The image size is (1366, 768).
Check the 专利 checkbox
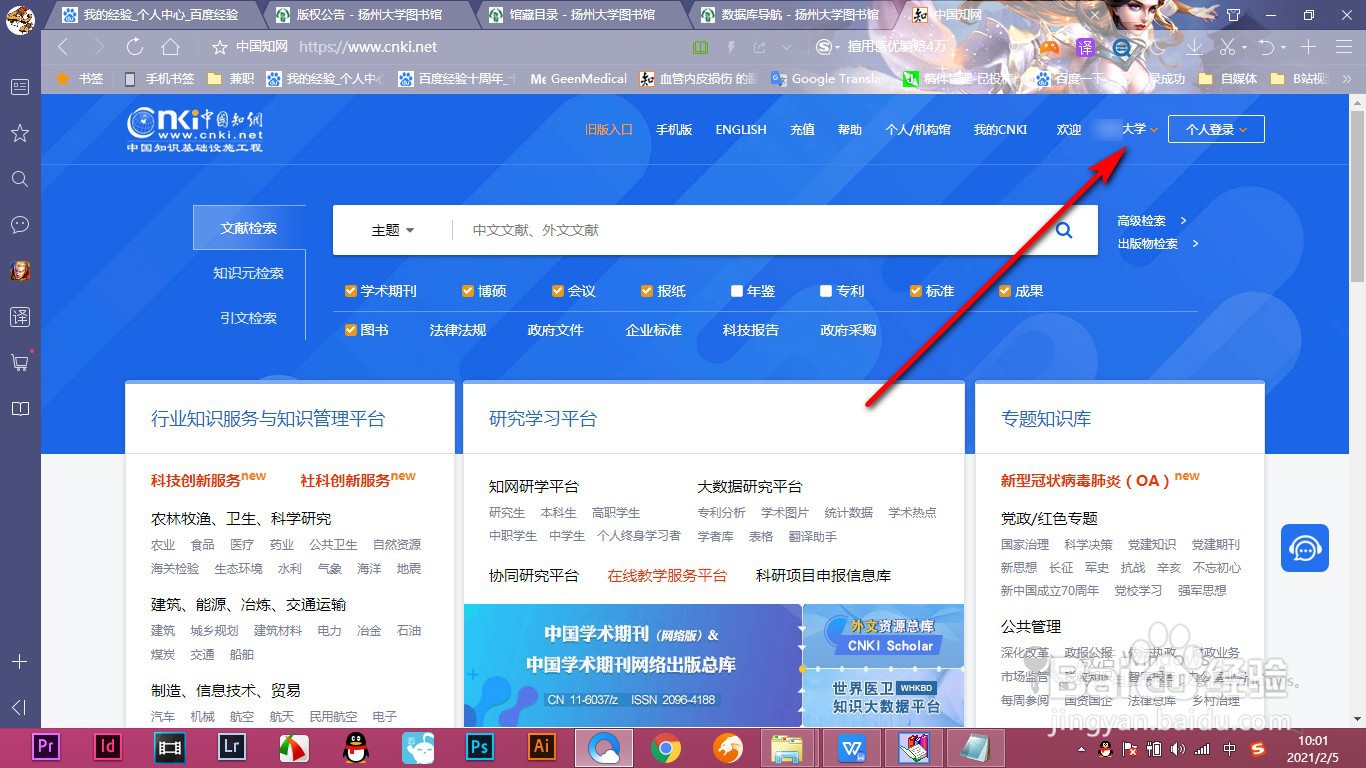826,291
